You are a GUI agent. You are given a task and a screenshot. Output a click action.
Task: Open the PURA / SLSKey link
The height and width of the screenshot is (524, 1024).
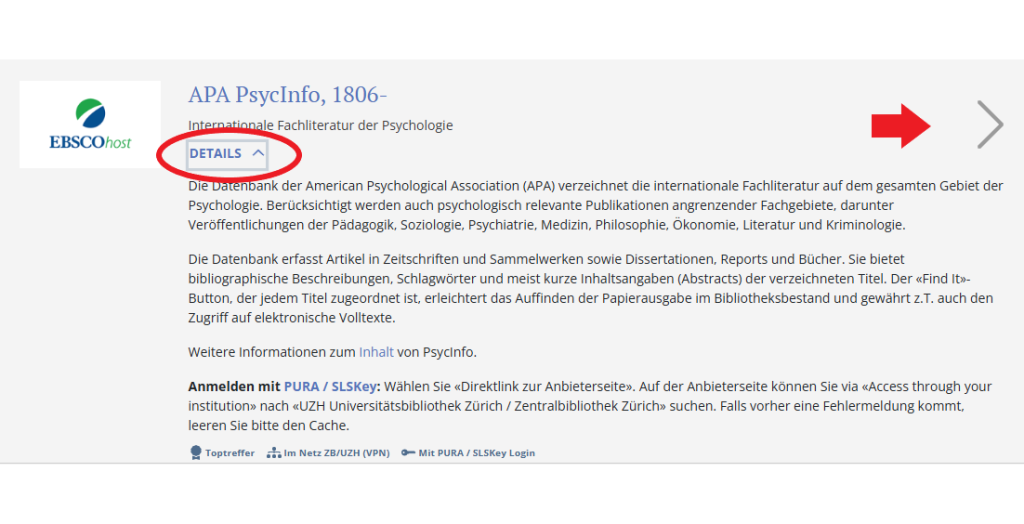[319, 386]
